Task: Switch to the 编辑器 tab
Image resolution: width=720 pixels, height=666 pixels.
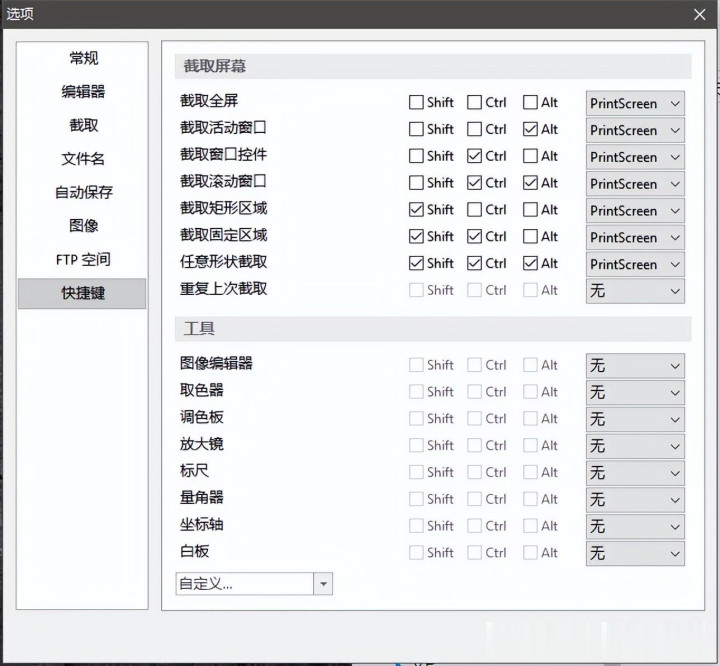Action: (x=83, y=92)
